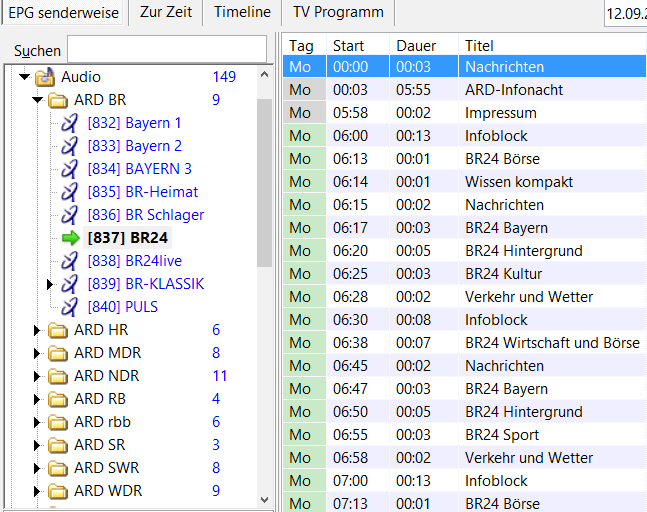647x512 pixels.
Task: Select the BR Schlager channel icon
Action: (x=69, y=215)
